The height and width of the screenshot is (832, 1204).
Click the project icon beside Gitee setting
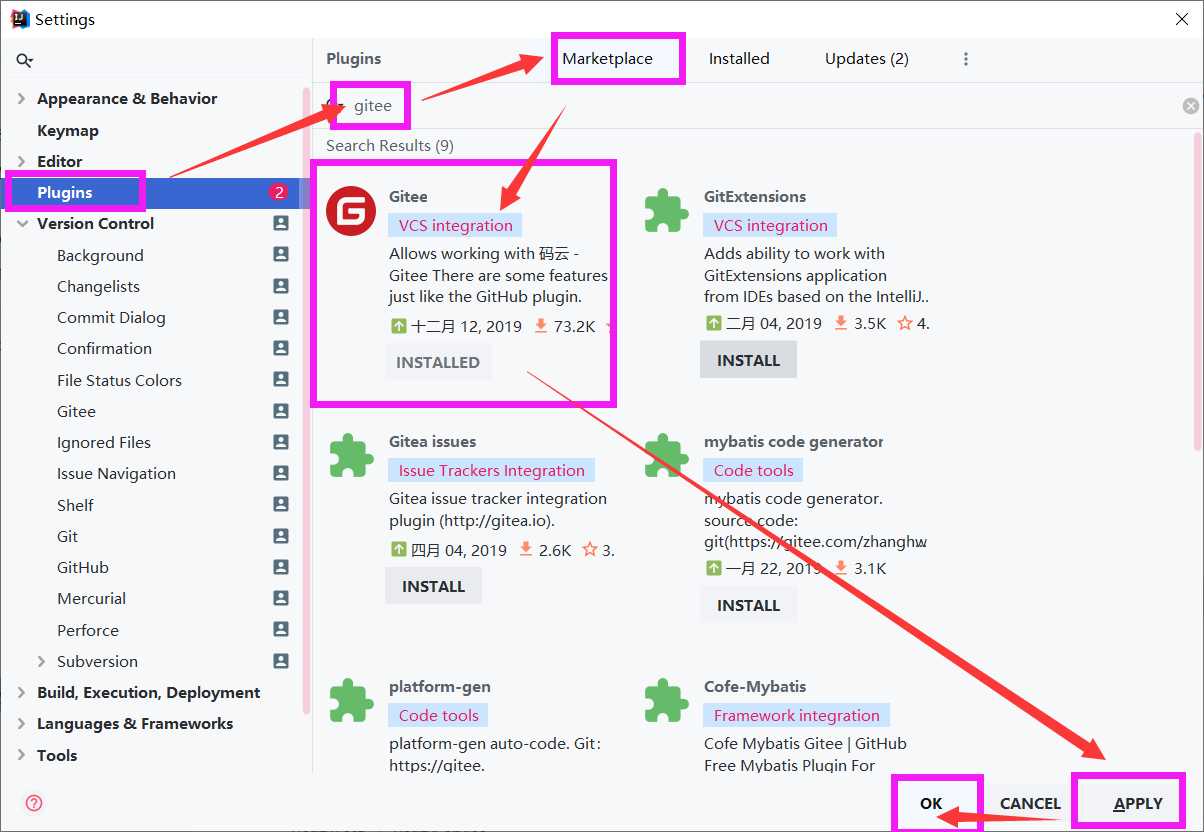[281, 411]
